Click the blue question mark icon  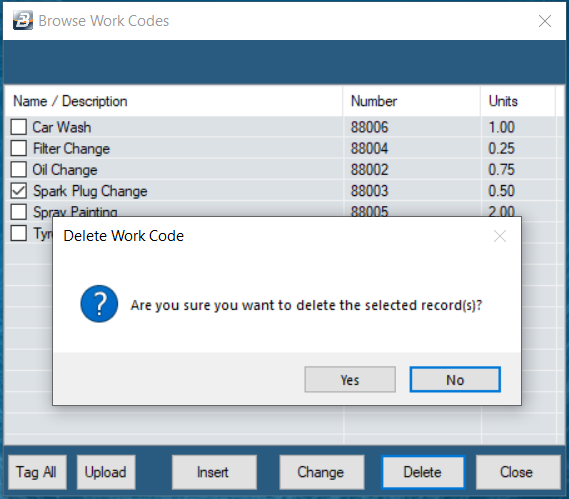click(x=99, y=304)
